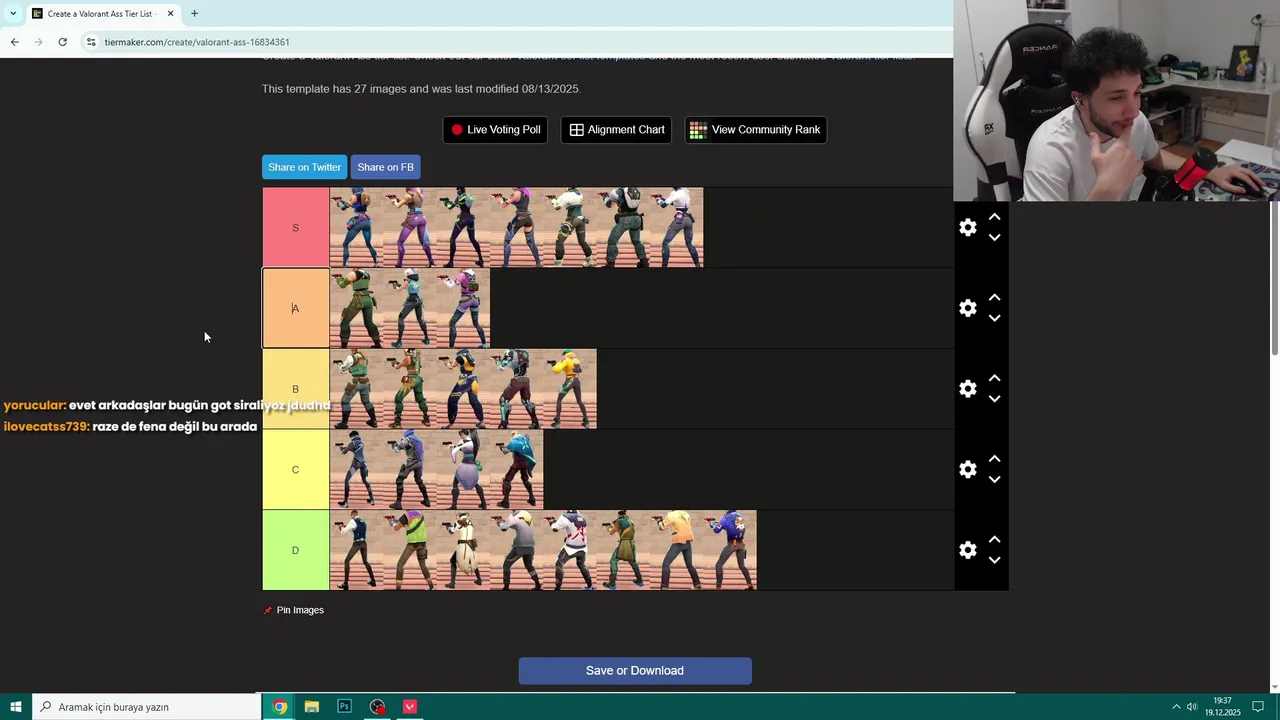1280x720 pixels.
Task: Move the C tier row up
Action: pyautogui.click(x=994, y=459)
